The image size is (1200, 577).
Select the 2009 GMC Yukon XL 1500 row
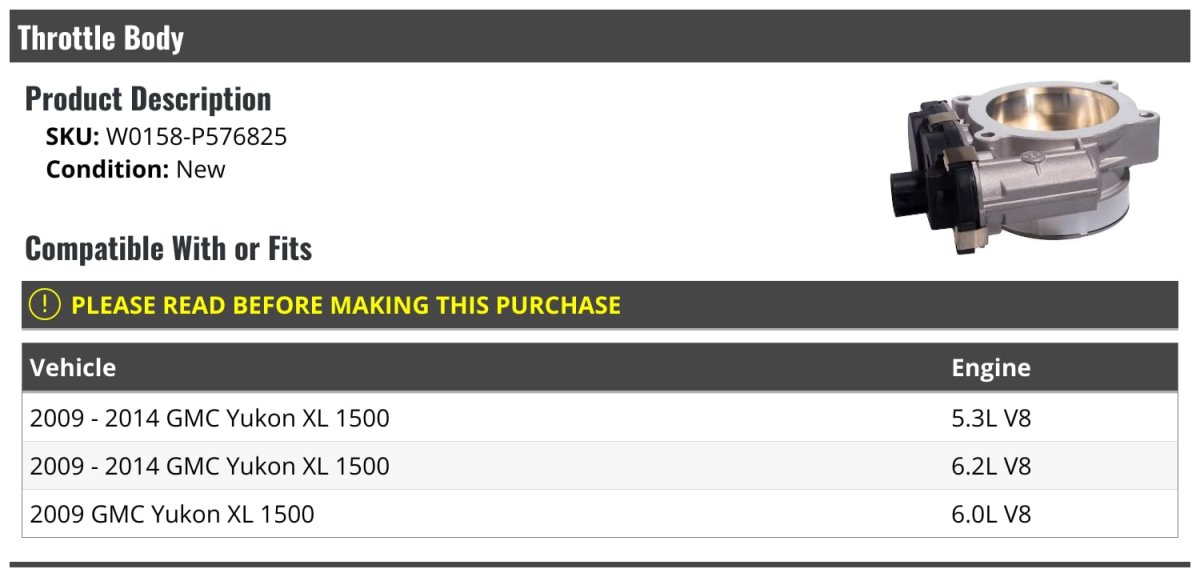(x=600, y=514)
